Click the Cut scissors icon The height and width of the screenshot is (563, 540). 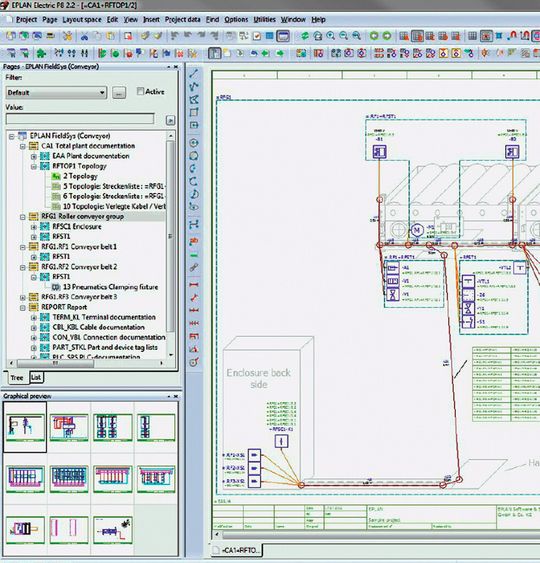click(x=84, y=36)
